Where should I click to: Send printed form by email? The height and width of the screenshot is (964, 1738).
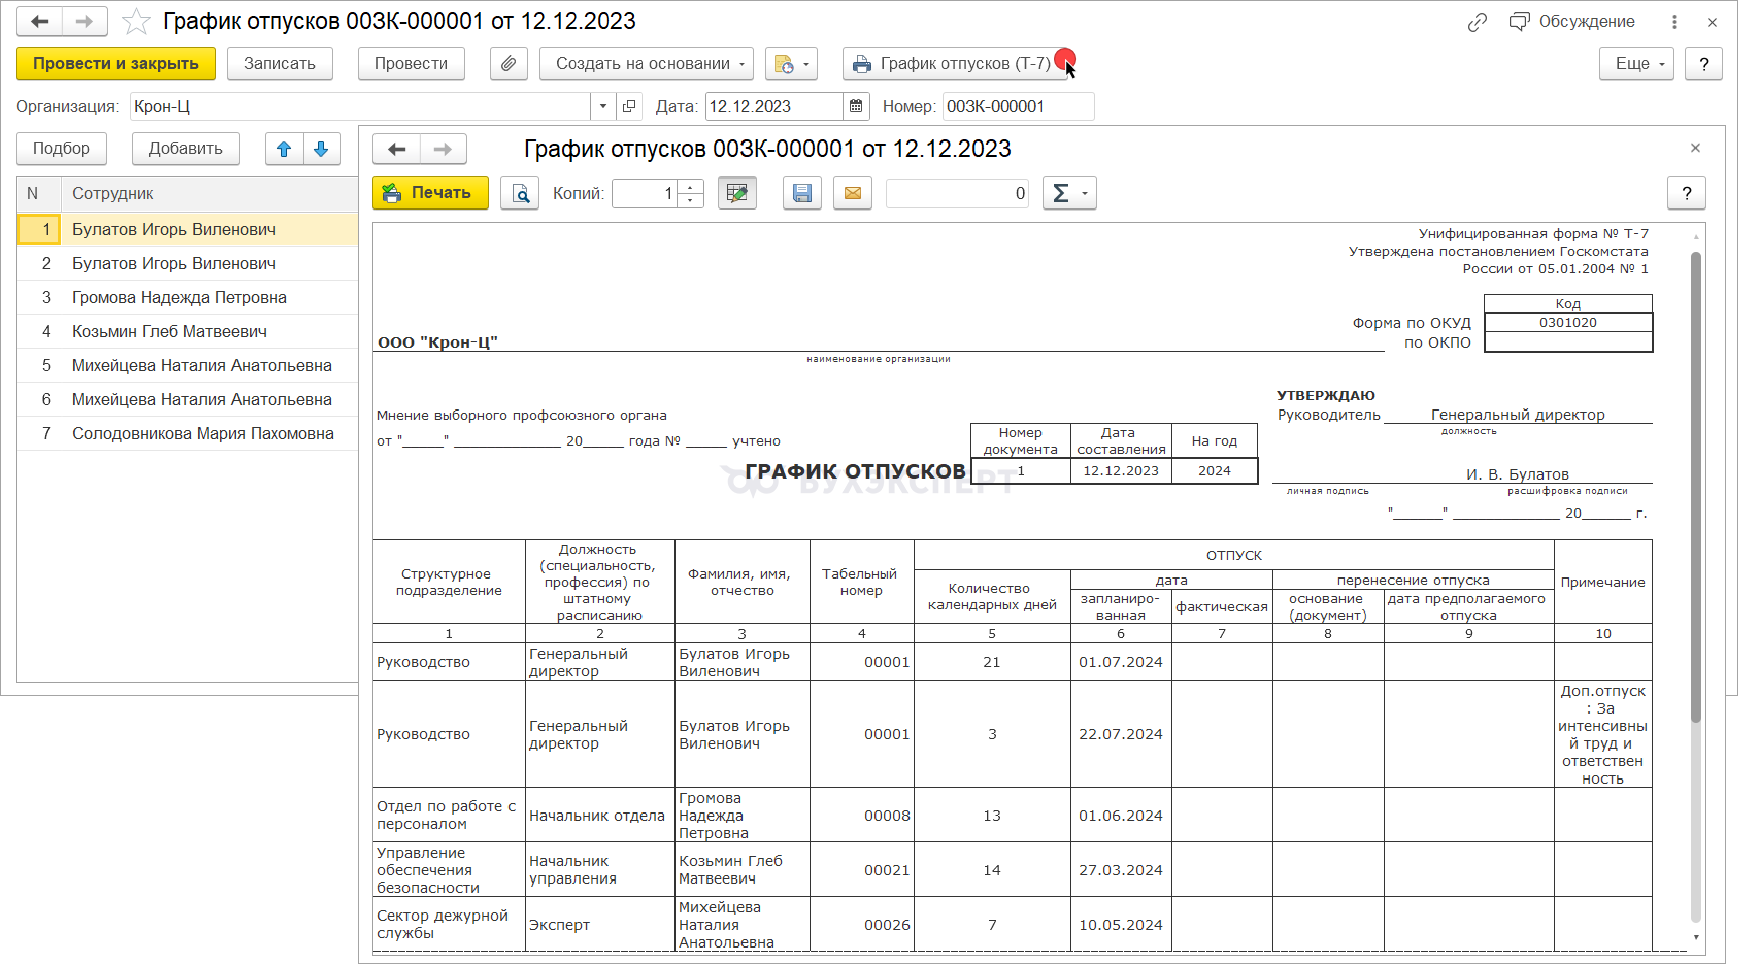853,193
